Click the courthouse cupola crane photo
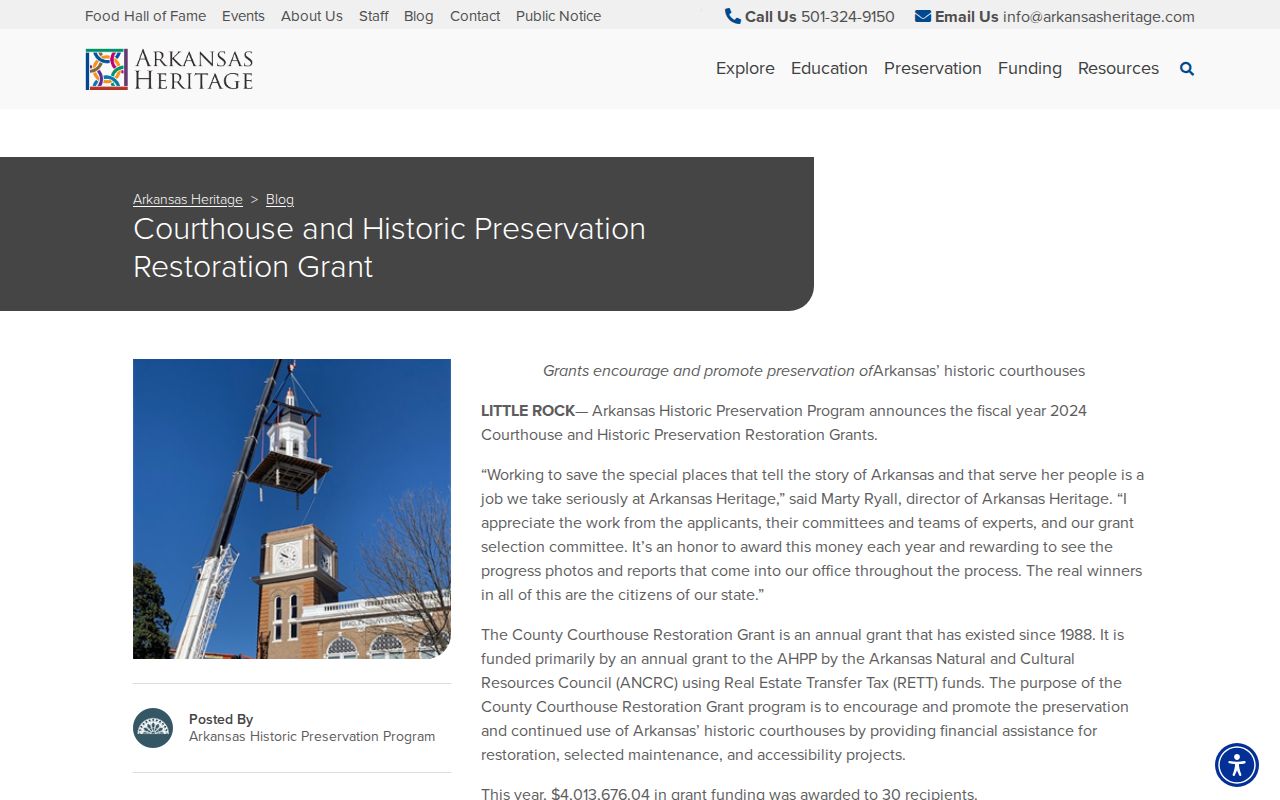1280x800 pixels. 292,509
